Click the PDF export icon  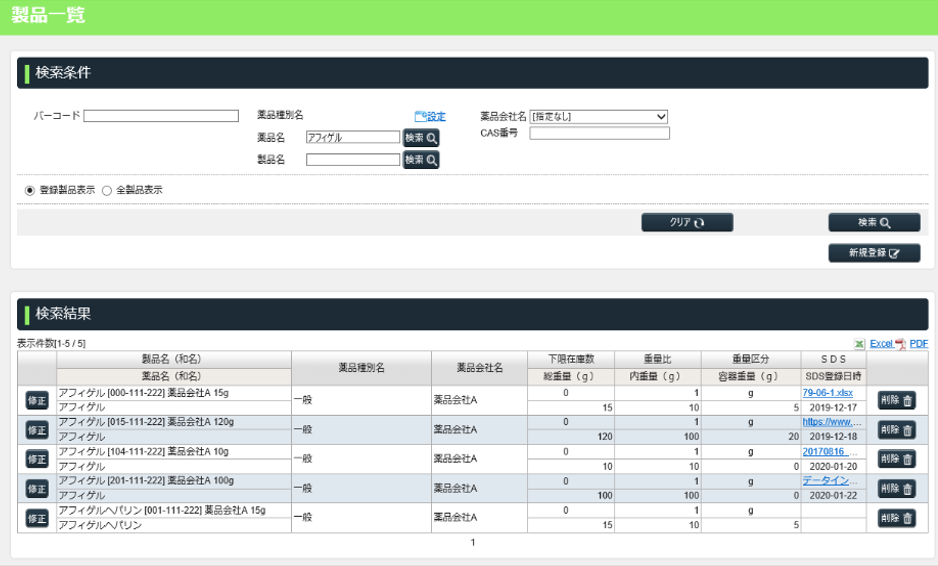click(x=900, y=344)
